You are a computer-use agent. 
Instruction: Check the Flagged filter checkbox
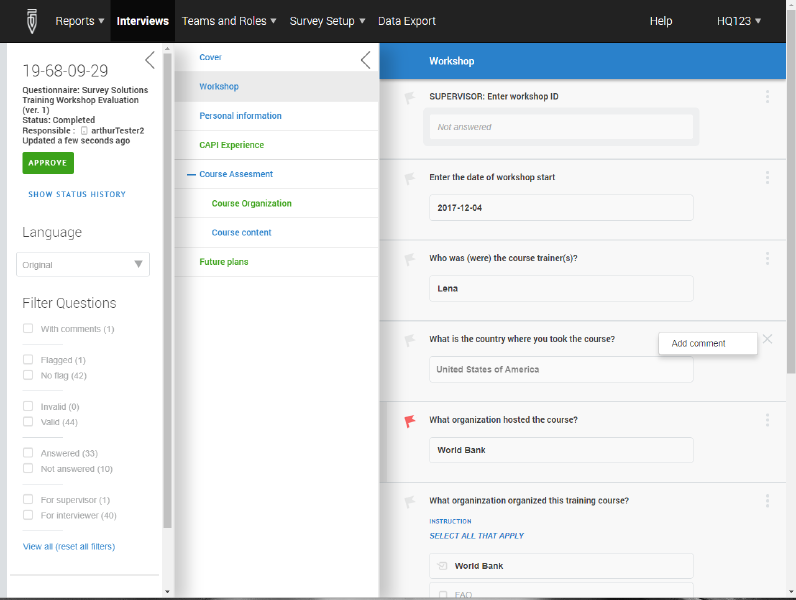29,360
